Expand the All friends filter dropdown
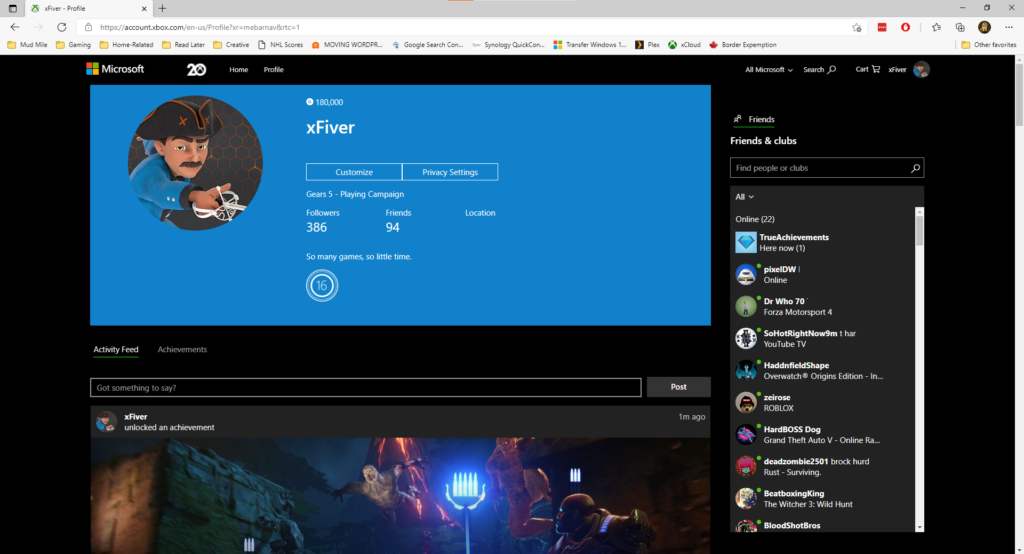The width and height of the screenshot is (1024, 554). (744, 197)
